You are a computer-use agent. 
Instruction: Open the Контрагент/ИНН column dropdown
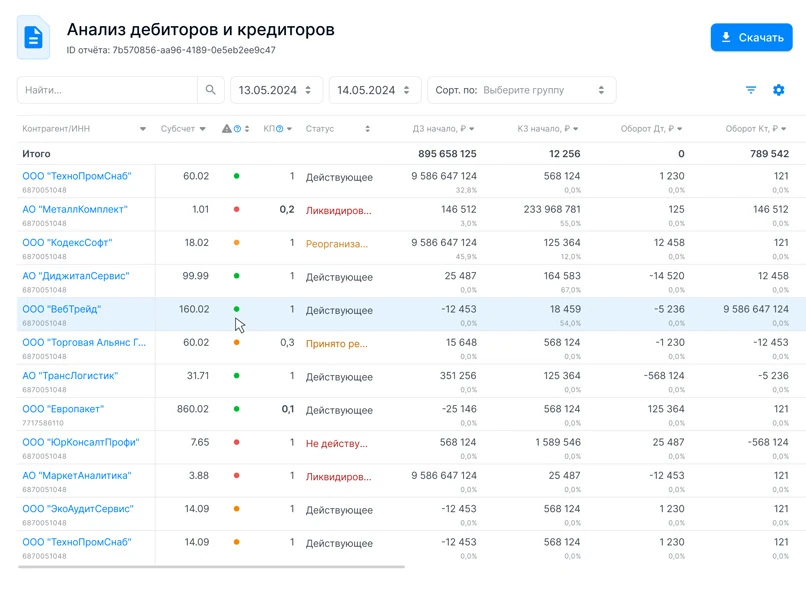point(141,130)
